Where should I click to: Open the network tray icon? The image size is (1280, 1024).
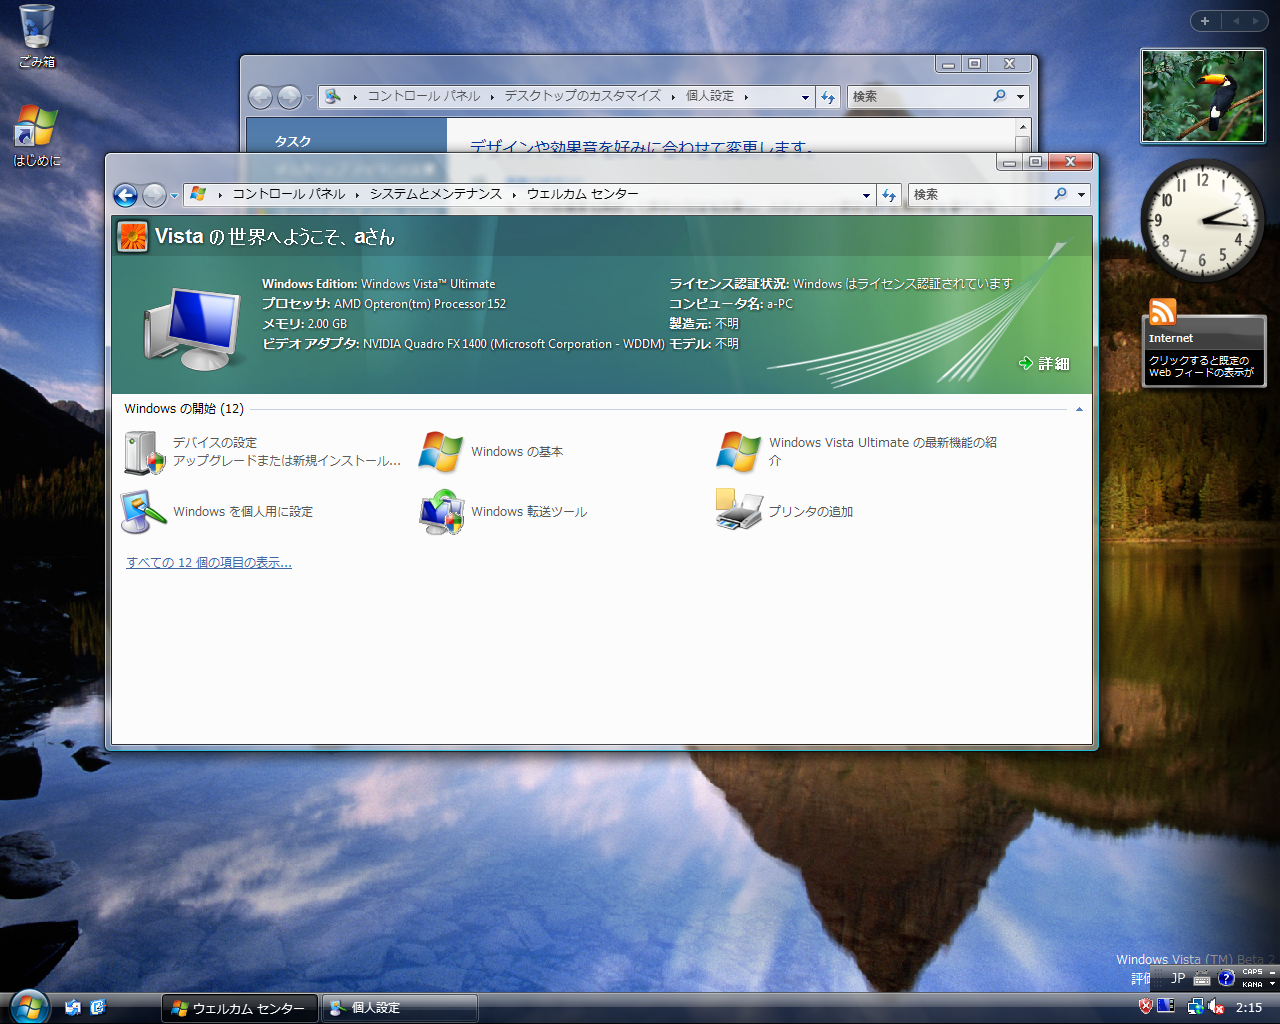coord(1194,1007)
